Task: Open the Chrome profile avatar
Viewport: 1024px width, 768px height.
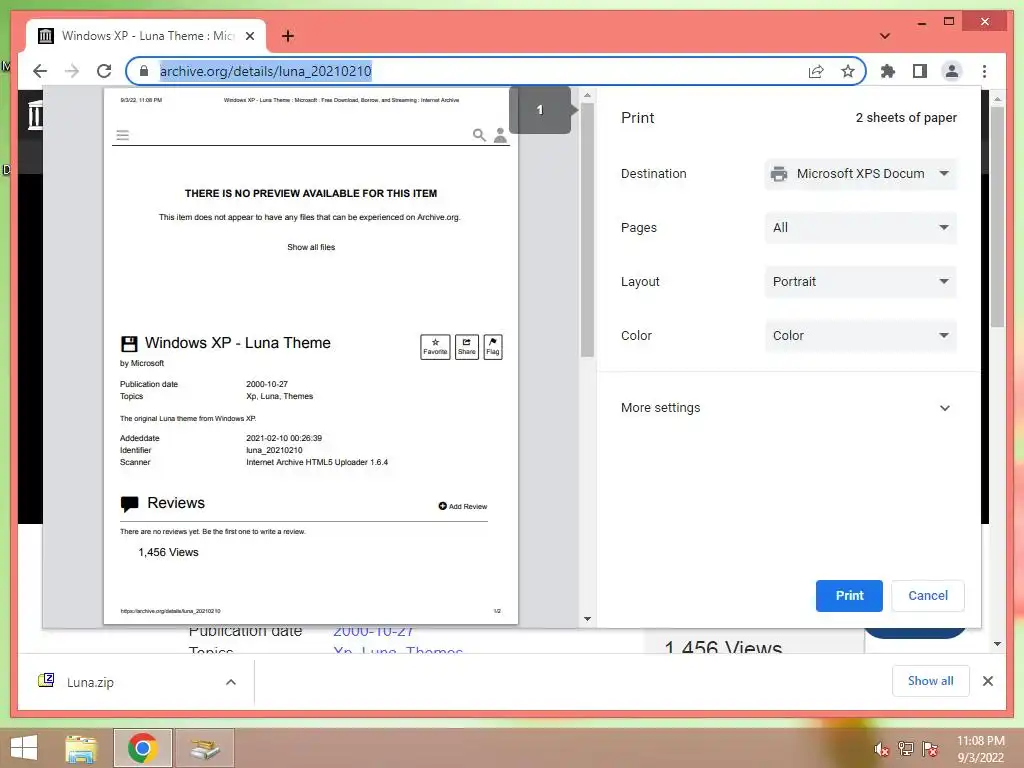Action: tap(952, 71)
